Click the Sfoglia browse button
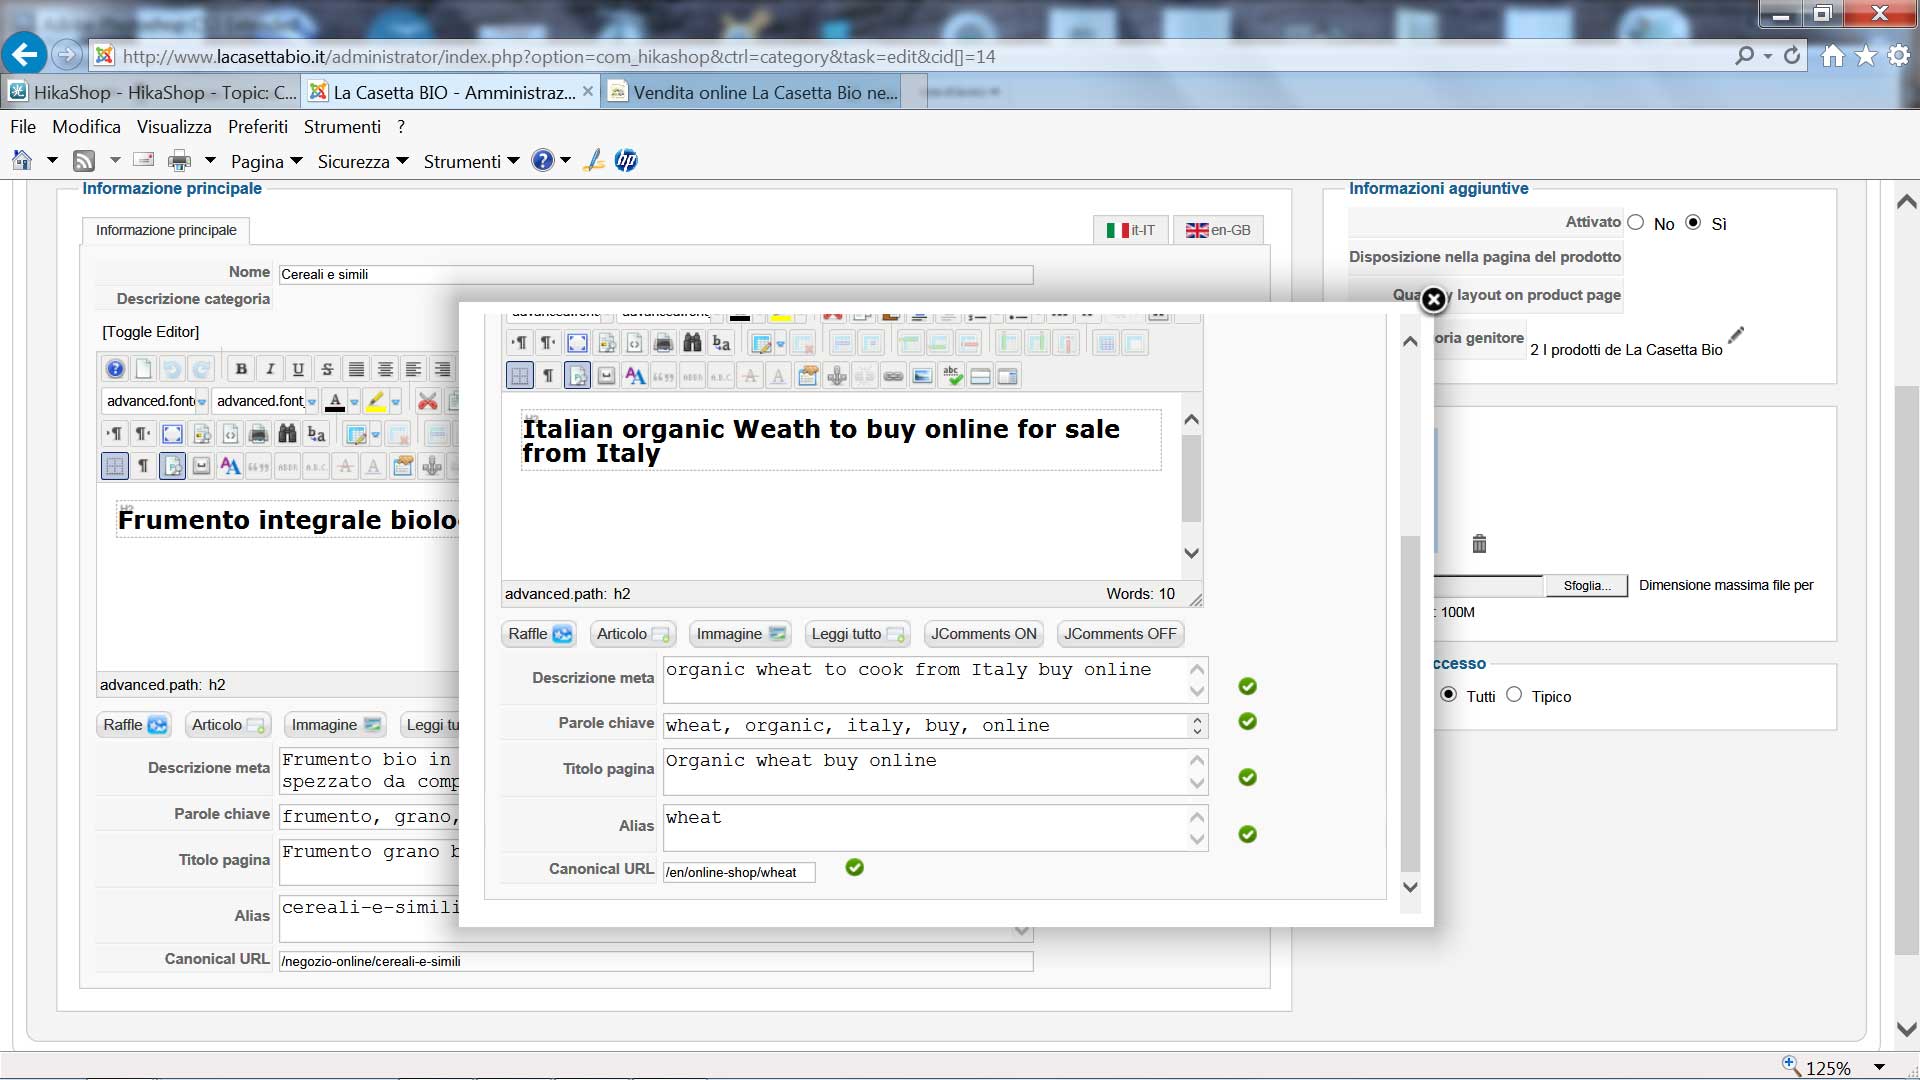The width and height of the screenshot is (1920, 1080). 1587,586
